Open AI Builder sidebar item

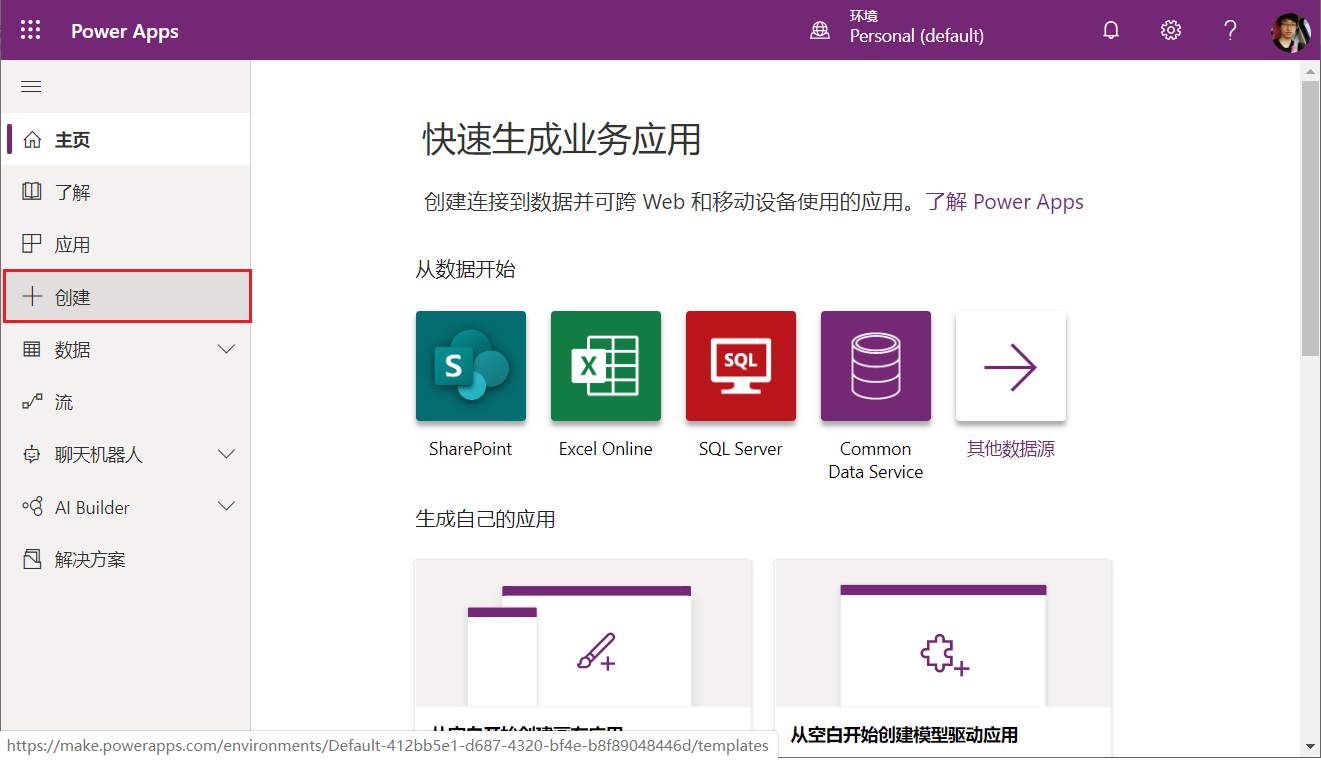(125, 507)
